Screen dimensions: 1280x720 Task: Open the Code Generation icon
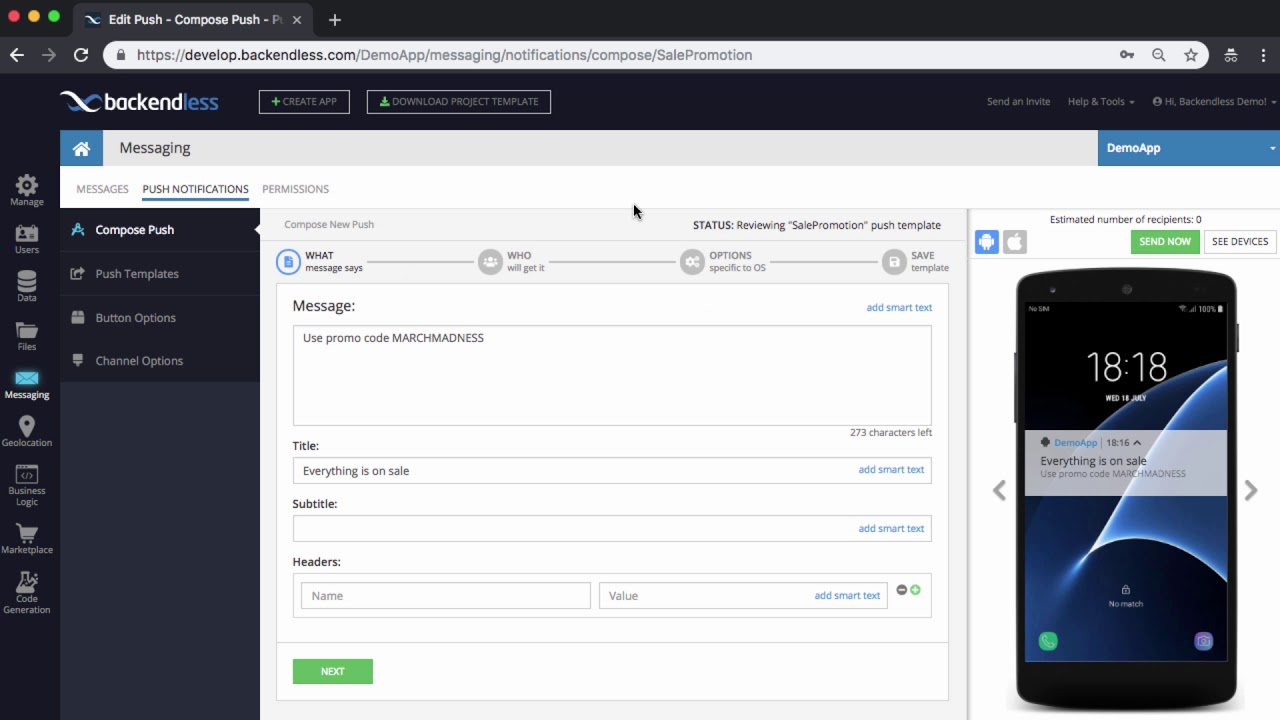27,582
